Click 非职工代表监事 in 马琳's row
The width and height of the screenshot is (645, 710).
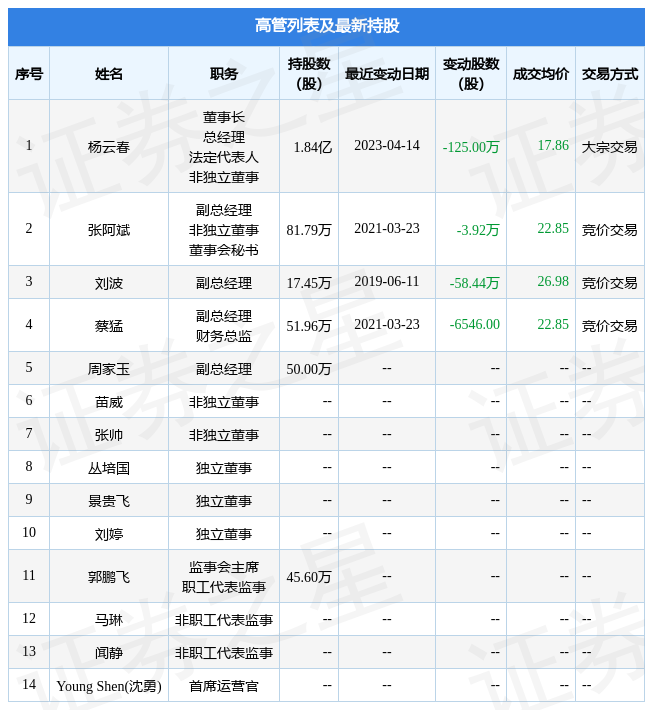pos(224,619)
